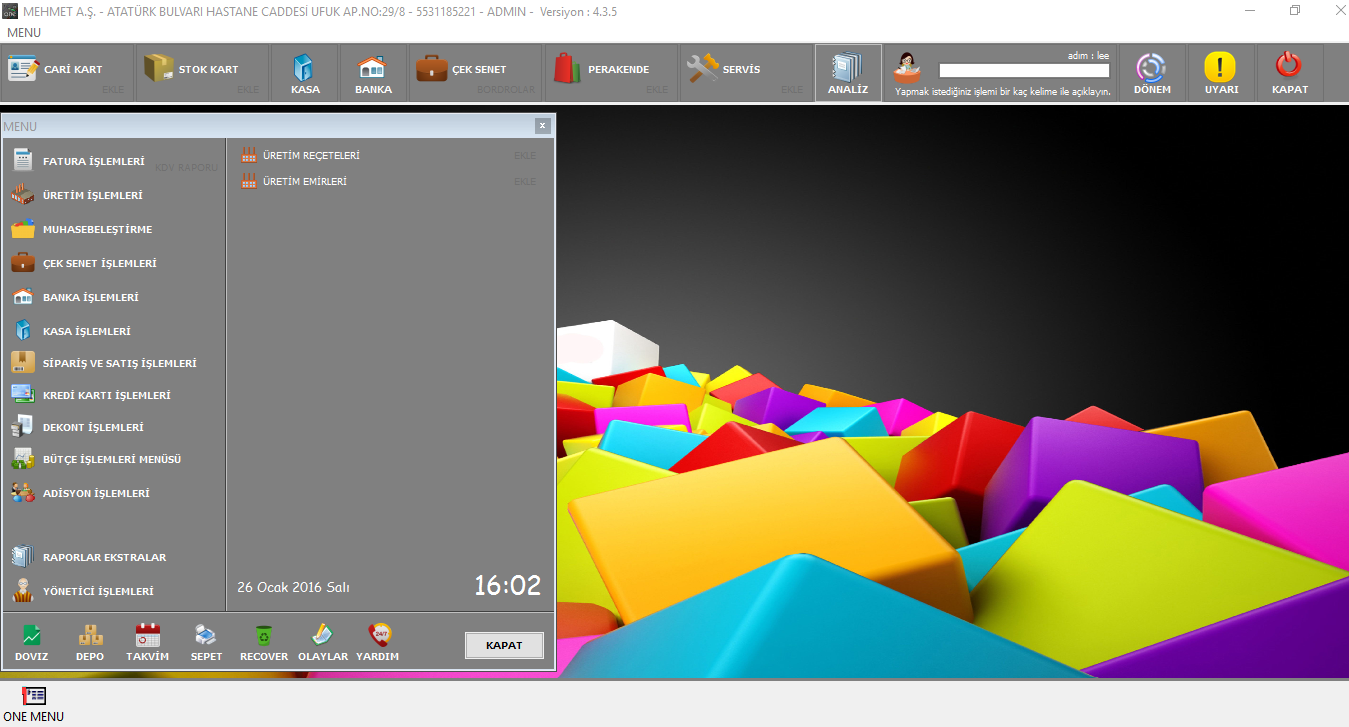The image size is (1349, 727).
Task: Select Fatura İşlemleri in menu list
Action: click(93, 161)
